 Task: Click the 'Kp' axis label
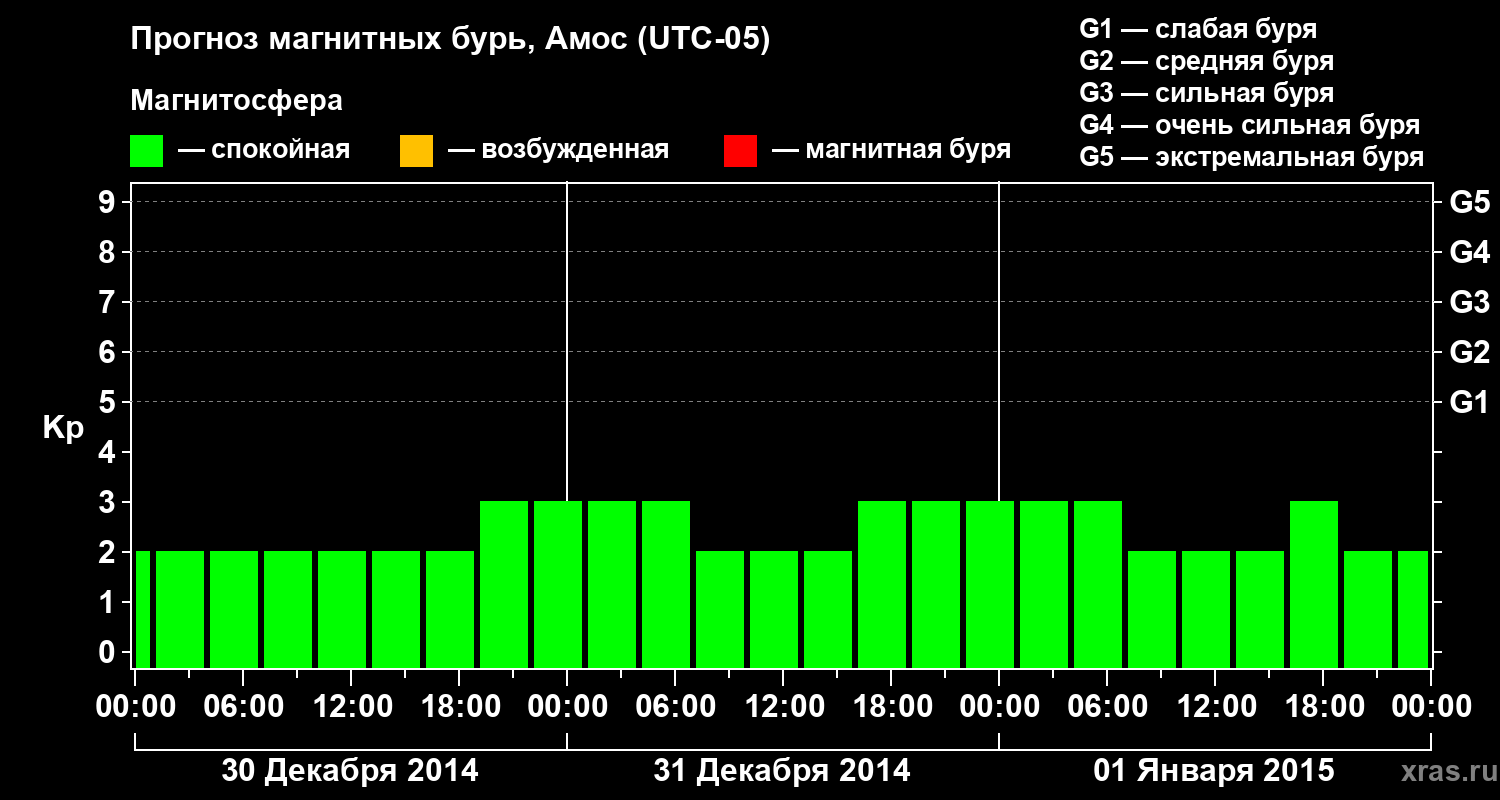(x=63, y=428)
